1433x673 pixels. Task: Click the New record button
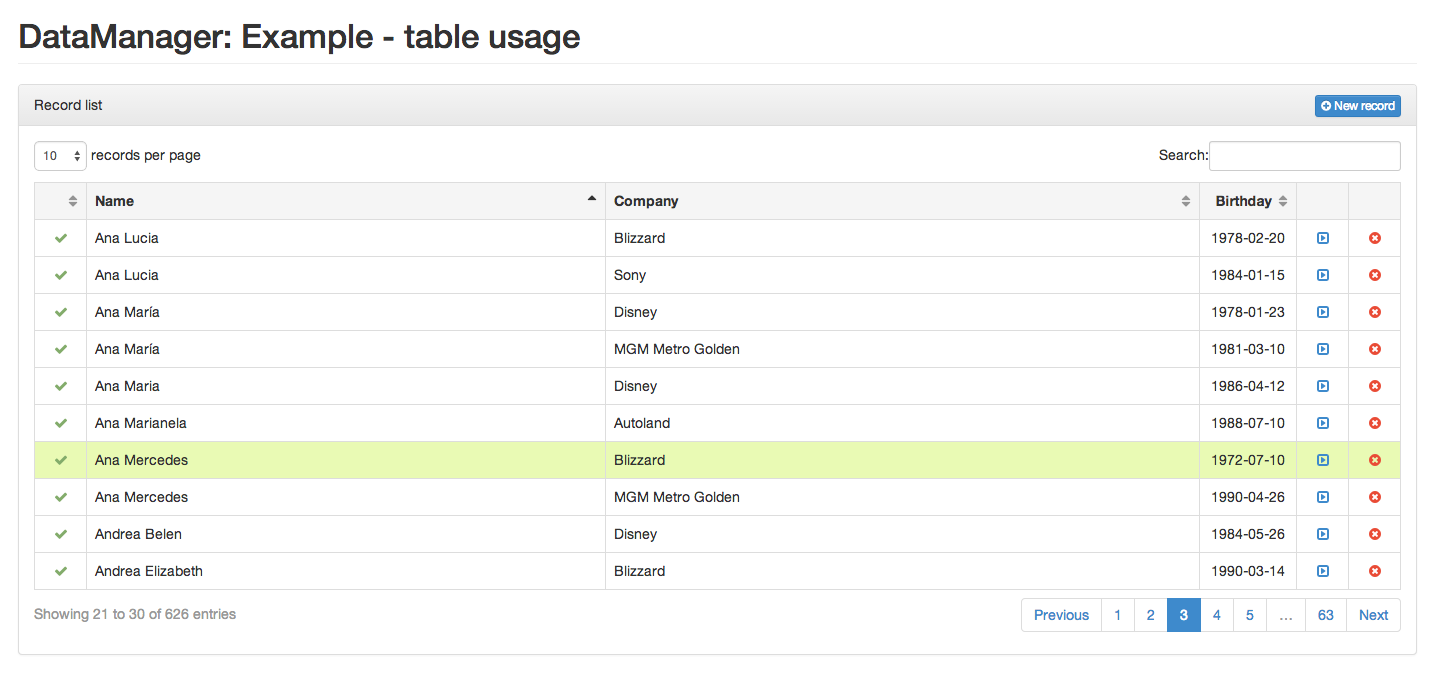tap(1357, 106)
